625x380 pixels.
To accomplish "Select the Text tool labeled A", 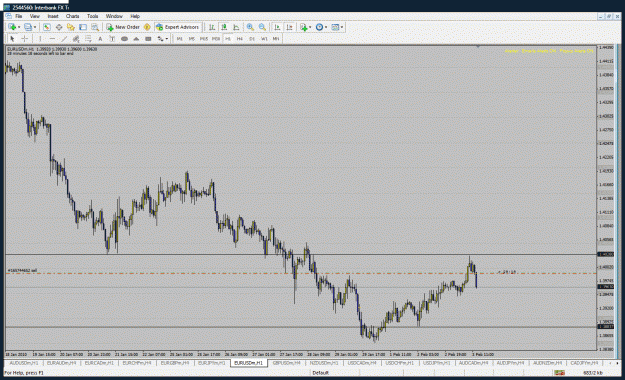I will tap(100, 39).
